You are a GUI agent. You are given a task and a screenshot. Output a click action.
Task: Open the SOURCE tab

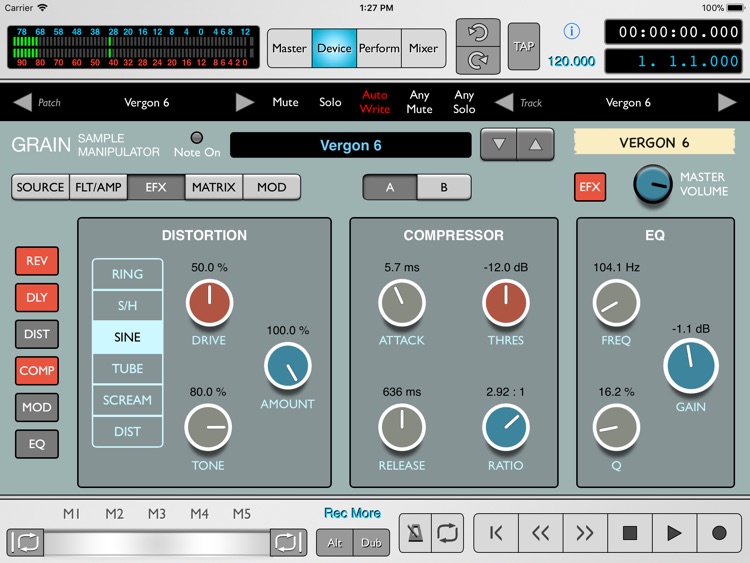(x=40, y=187)
